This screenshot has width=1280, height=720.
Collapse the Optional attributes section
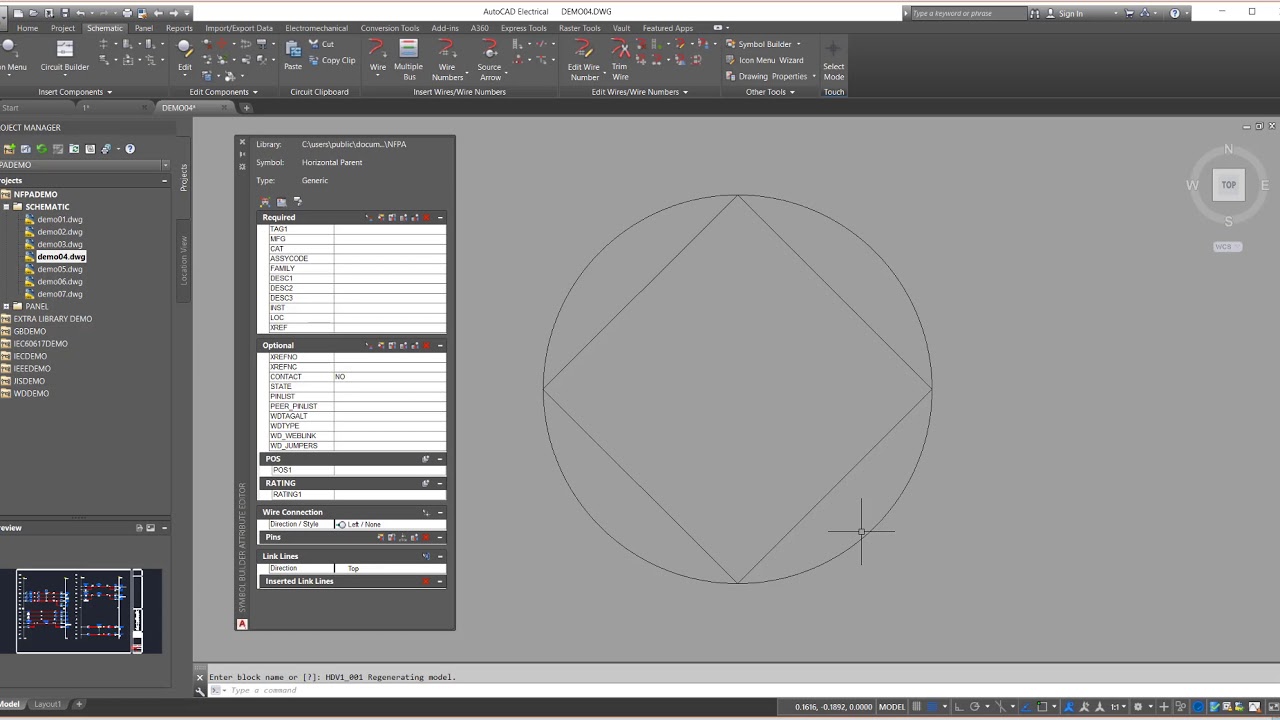pos(440,346)
